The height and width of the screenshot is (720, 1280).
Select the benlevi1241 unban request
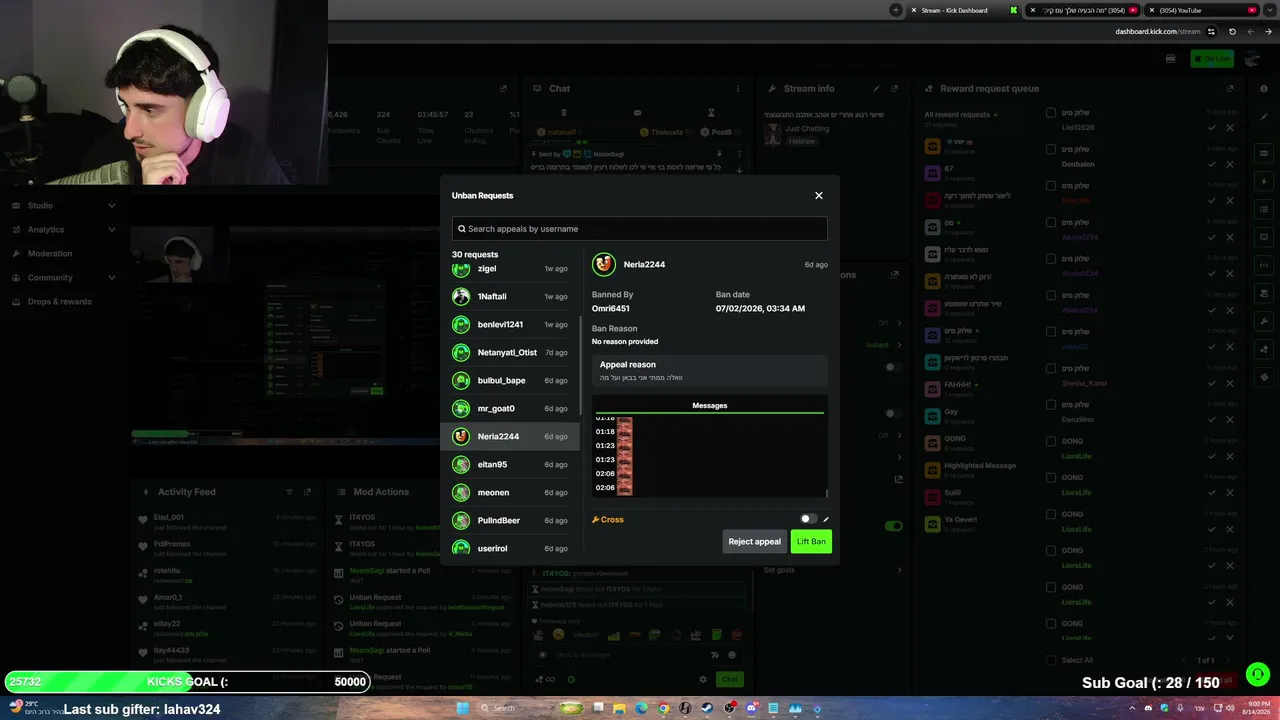[x=510, y=325]
